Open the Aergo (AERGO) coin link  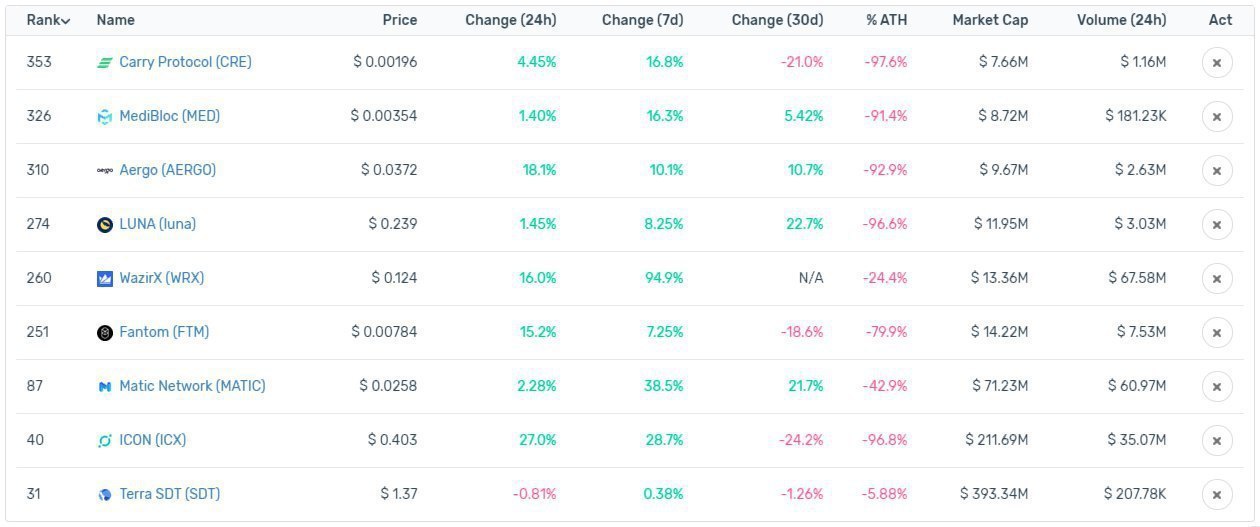coord(167,170)
